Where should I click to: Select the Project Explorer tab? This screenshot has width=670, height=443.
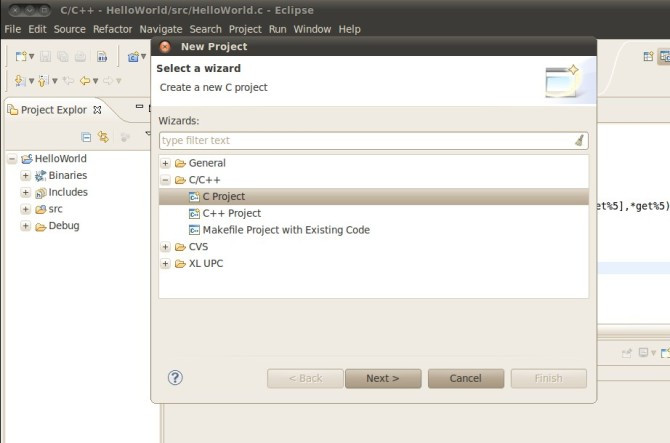point(53,110)
